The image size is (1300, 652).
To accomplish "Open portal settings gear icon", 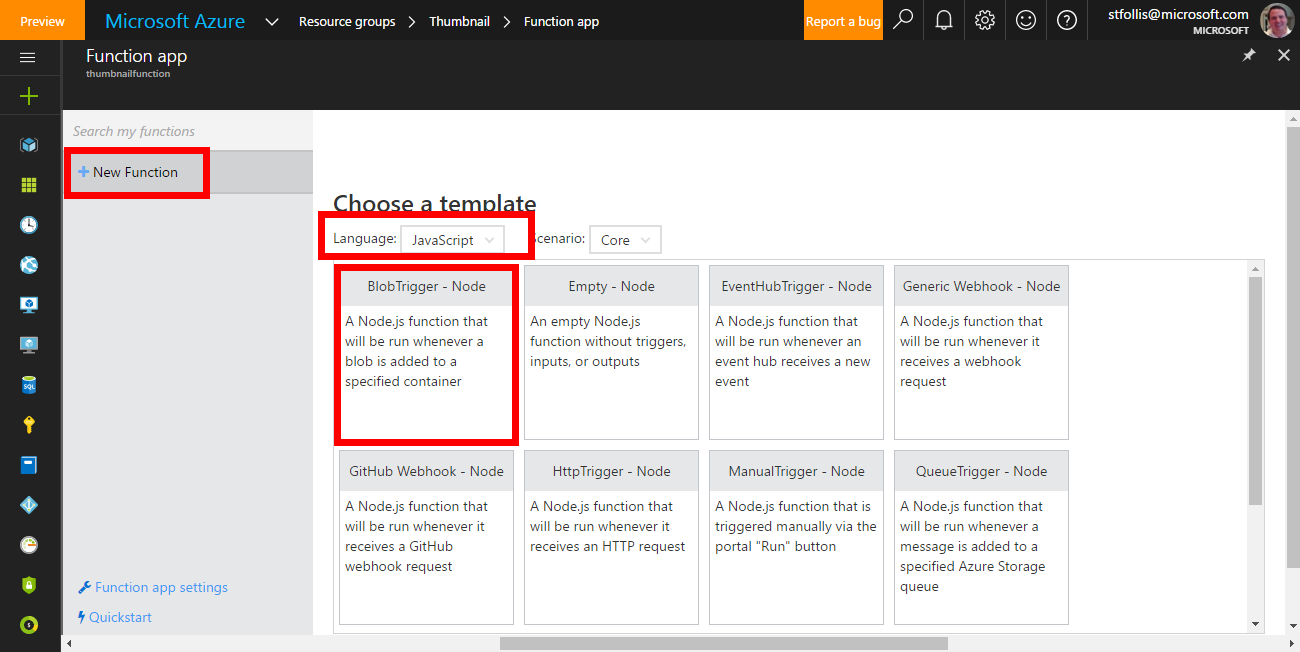I will point(985,20).
